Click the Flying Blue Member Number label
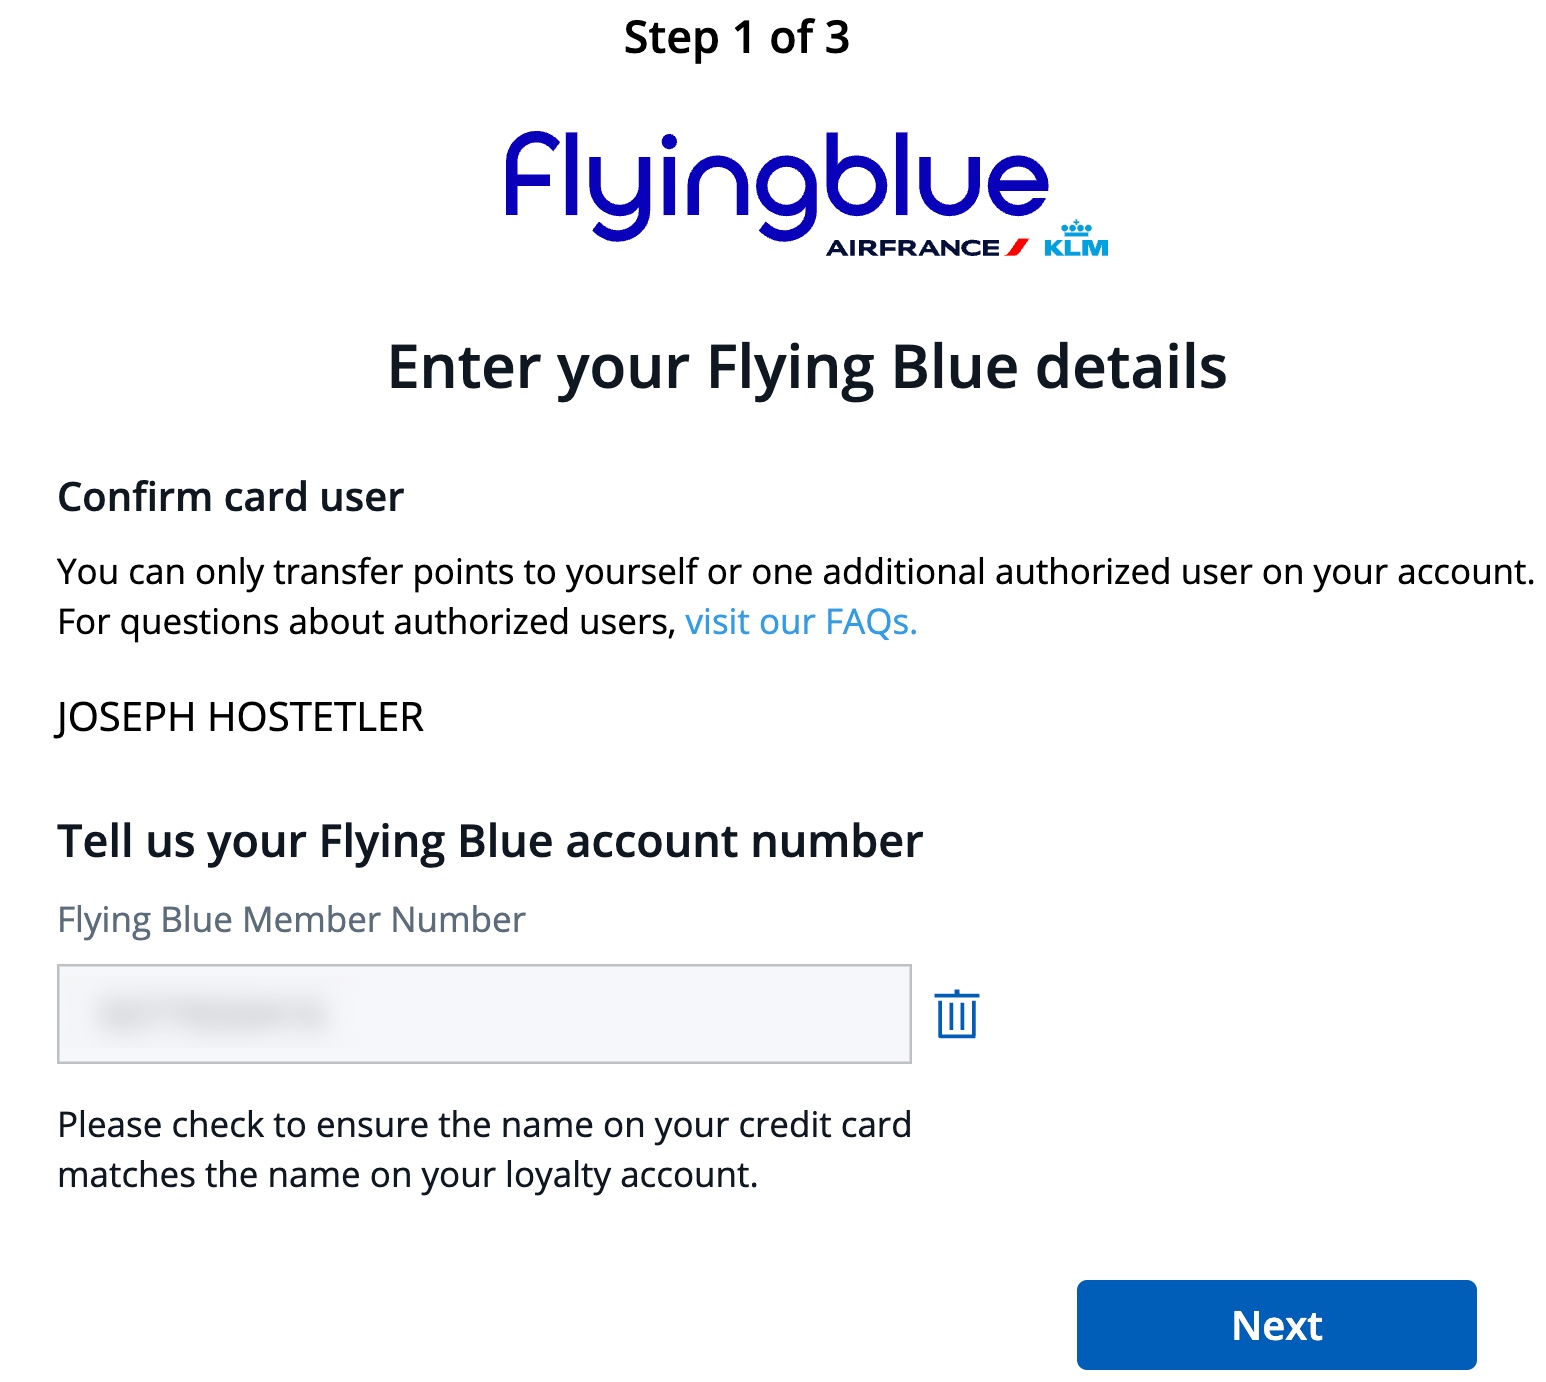The width and height of the screenshot is (1546, 1382). click(x=291, y=918)
